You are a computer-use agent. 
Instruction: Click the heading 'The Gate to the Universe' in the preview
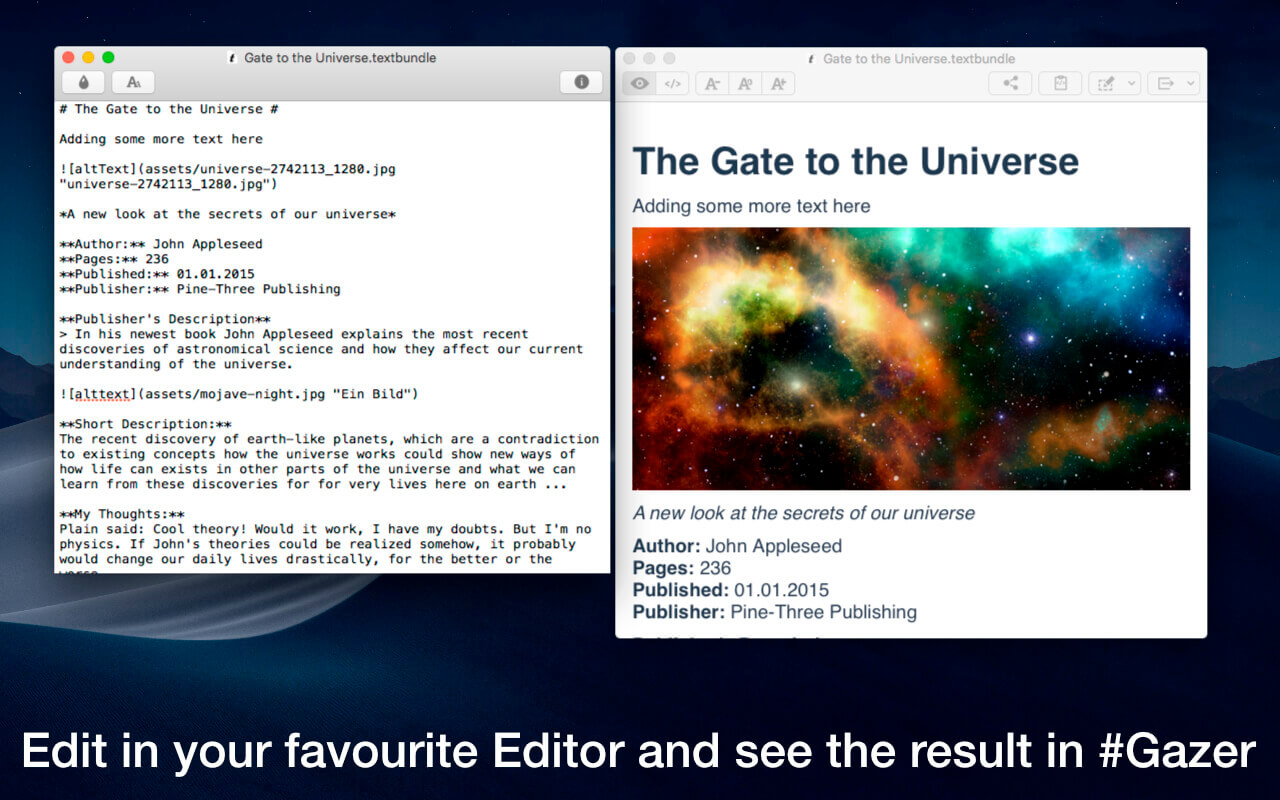(x=856, y=161)
